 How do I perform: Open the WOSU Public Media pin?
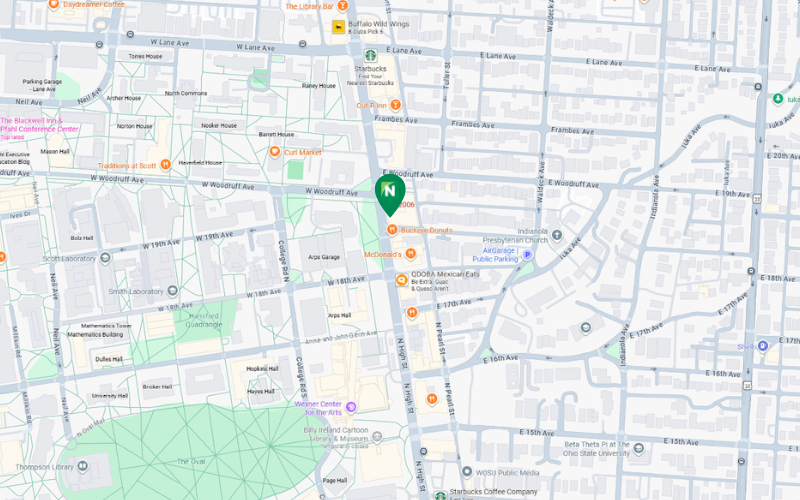tap(466, 471)
